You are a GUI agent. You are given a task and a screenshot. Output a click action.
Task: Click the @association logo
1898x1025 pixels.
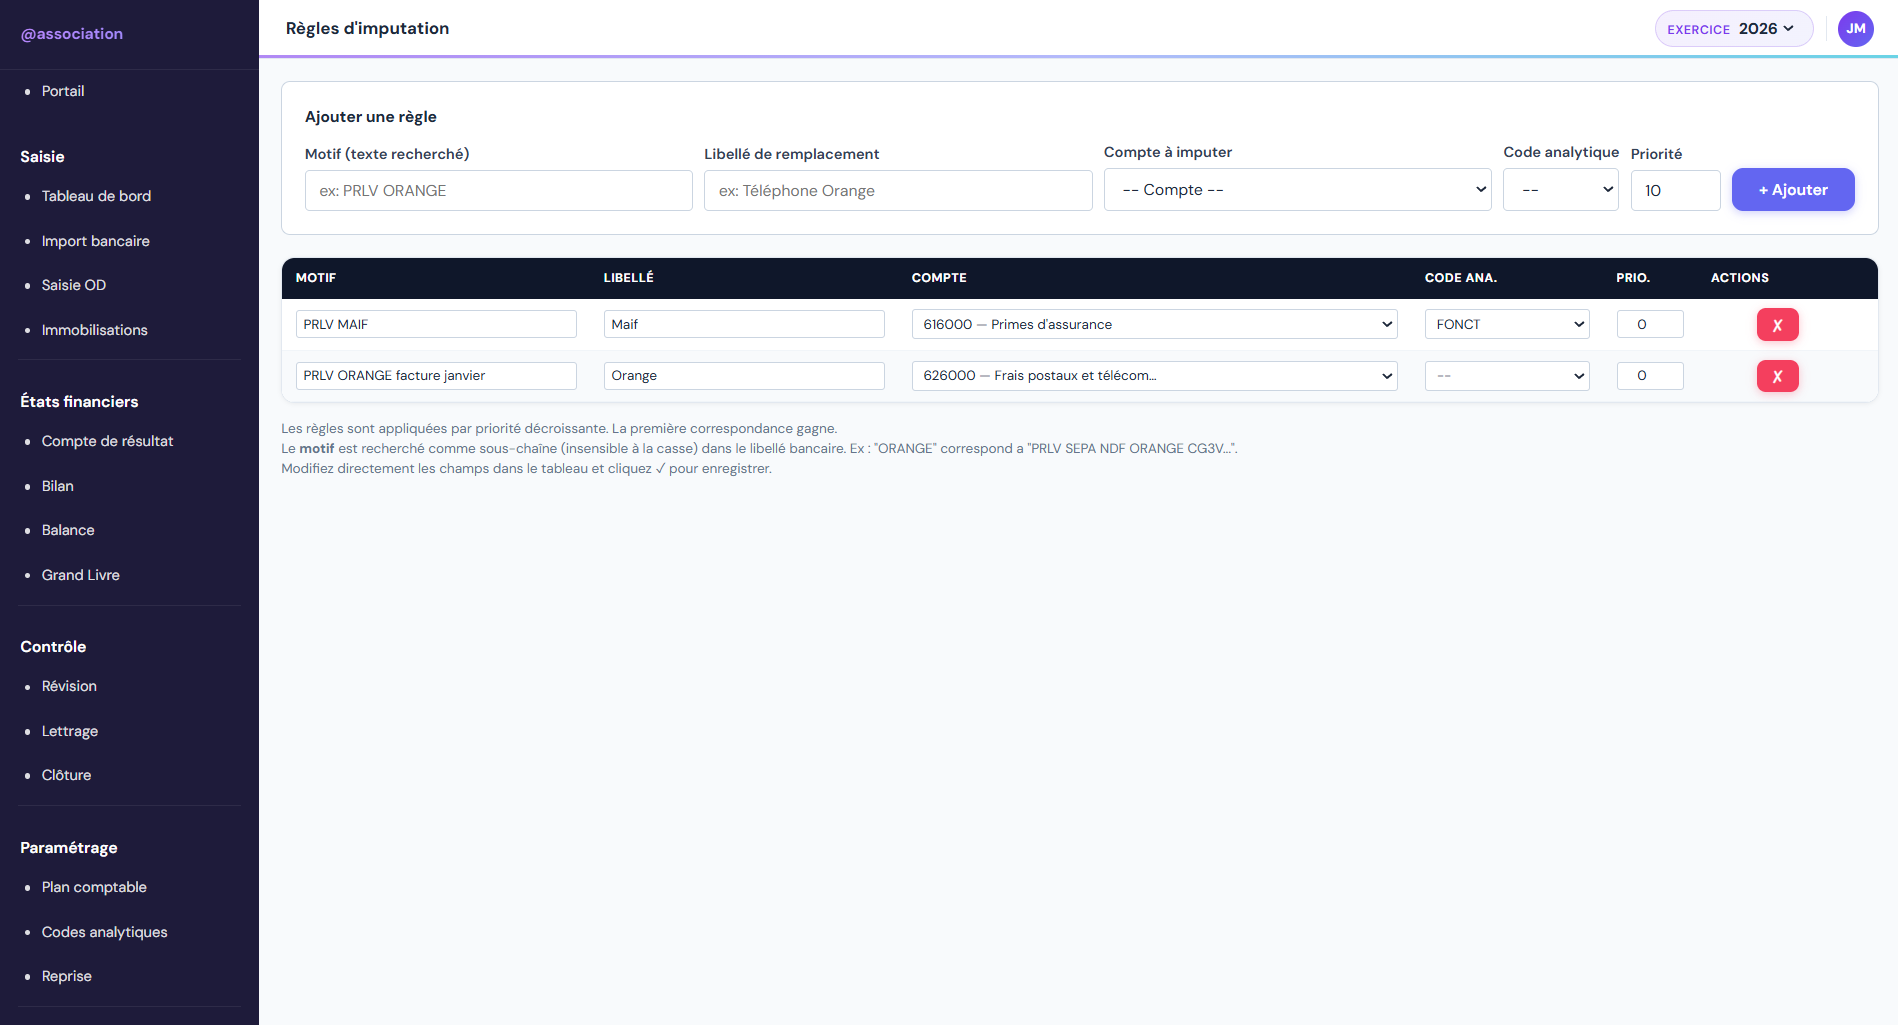tap(72, 34)
